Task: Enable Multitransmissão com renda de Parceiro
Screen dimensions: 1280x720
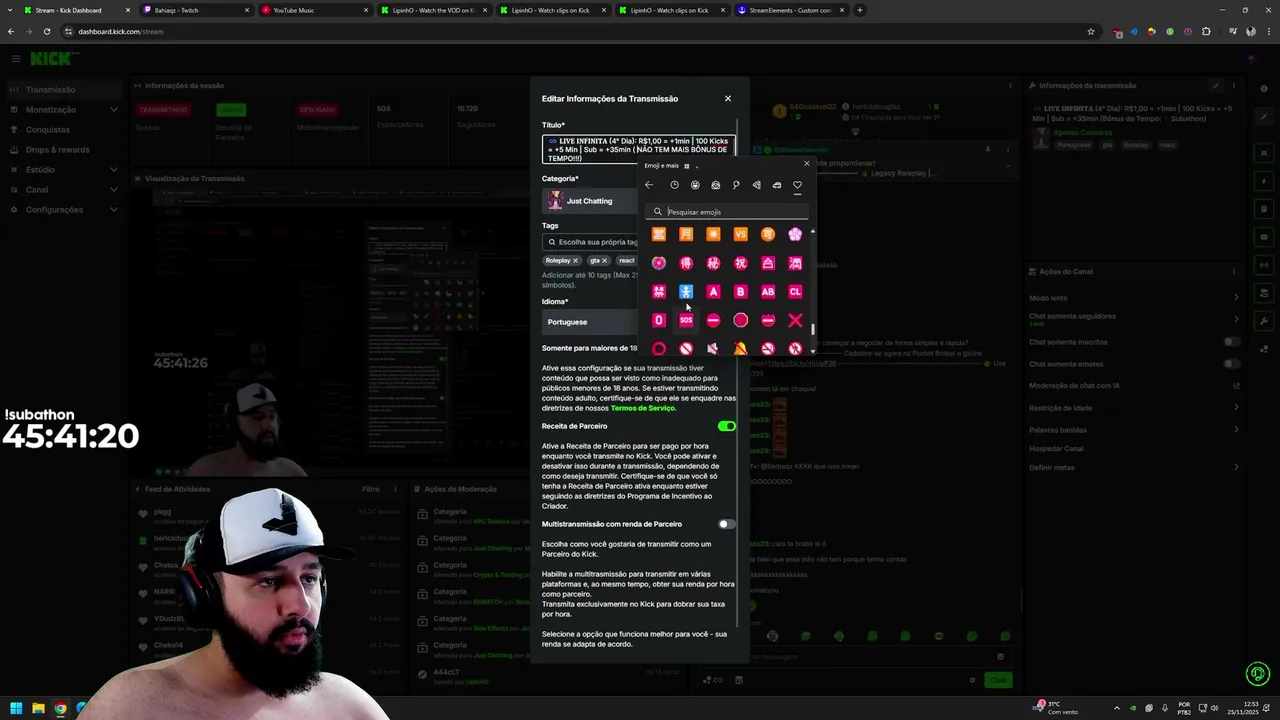Action: 727,524
